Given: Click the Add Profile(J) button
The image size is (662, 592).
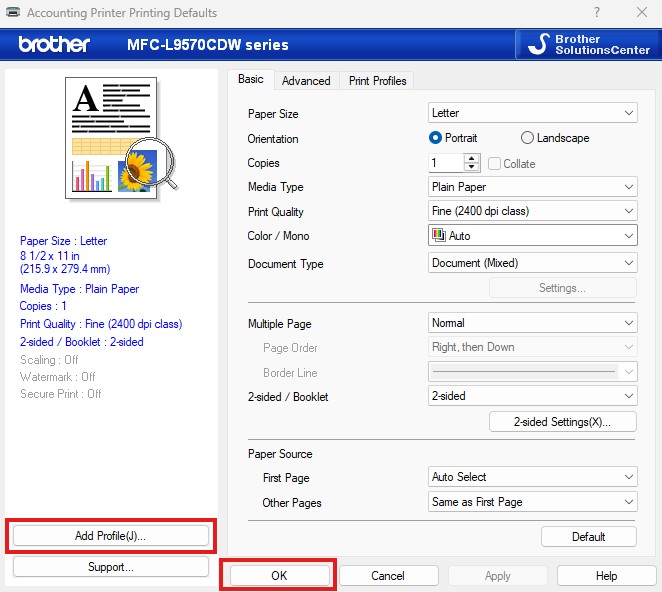Looking at the screenshot, I should pos(111,536).
